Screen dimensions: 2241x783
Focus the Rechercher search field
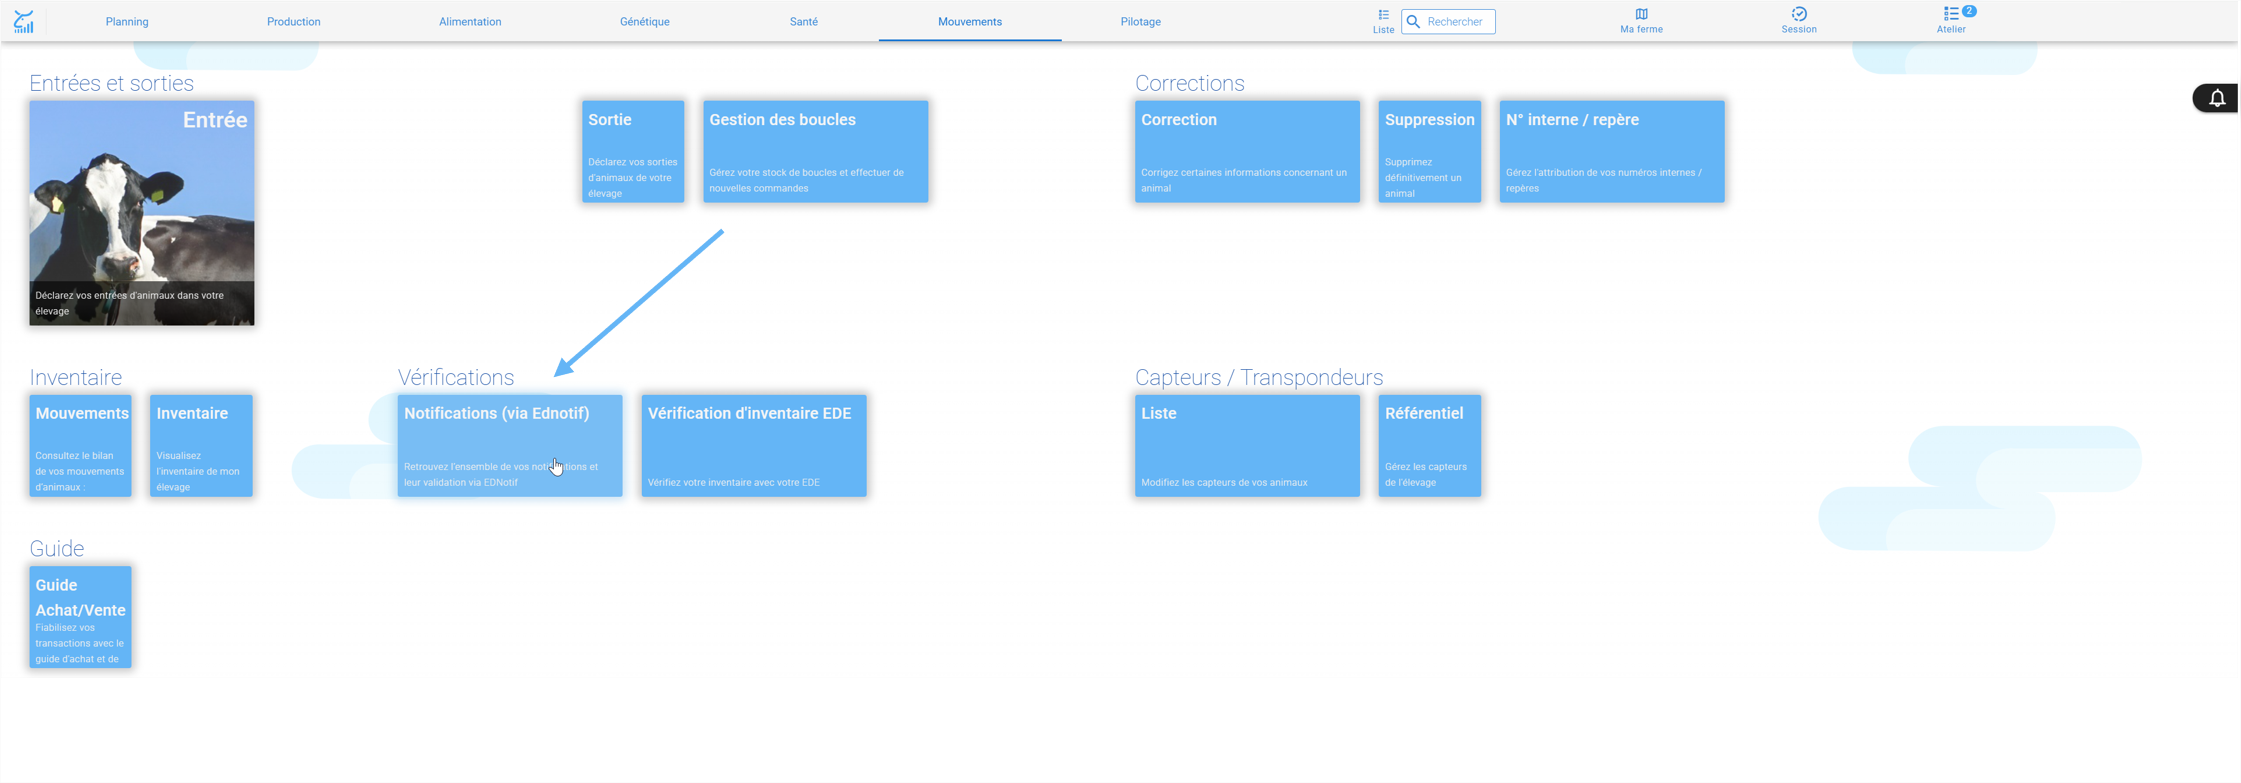tap(1448, 22)
